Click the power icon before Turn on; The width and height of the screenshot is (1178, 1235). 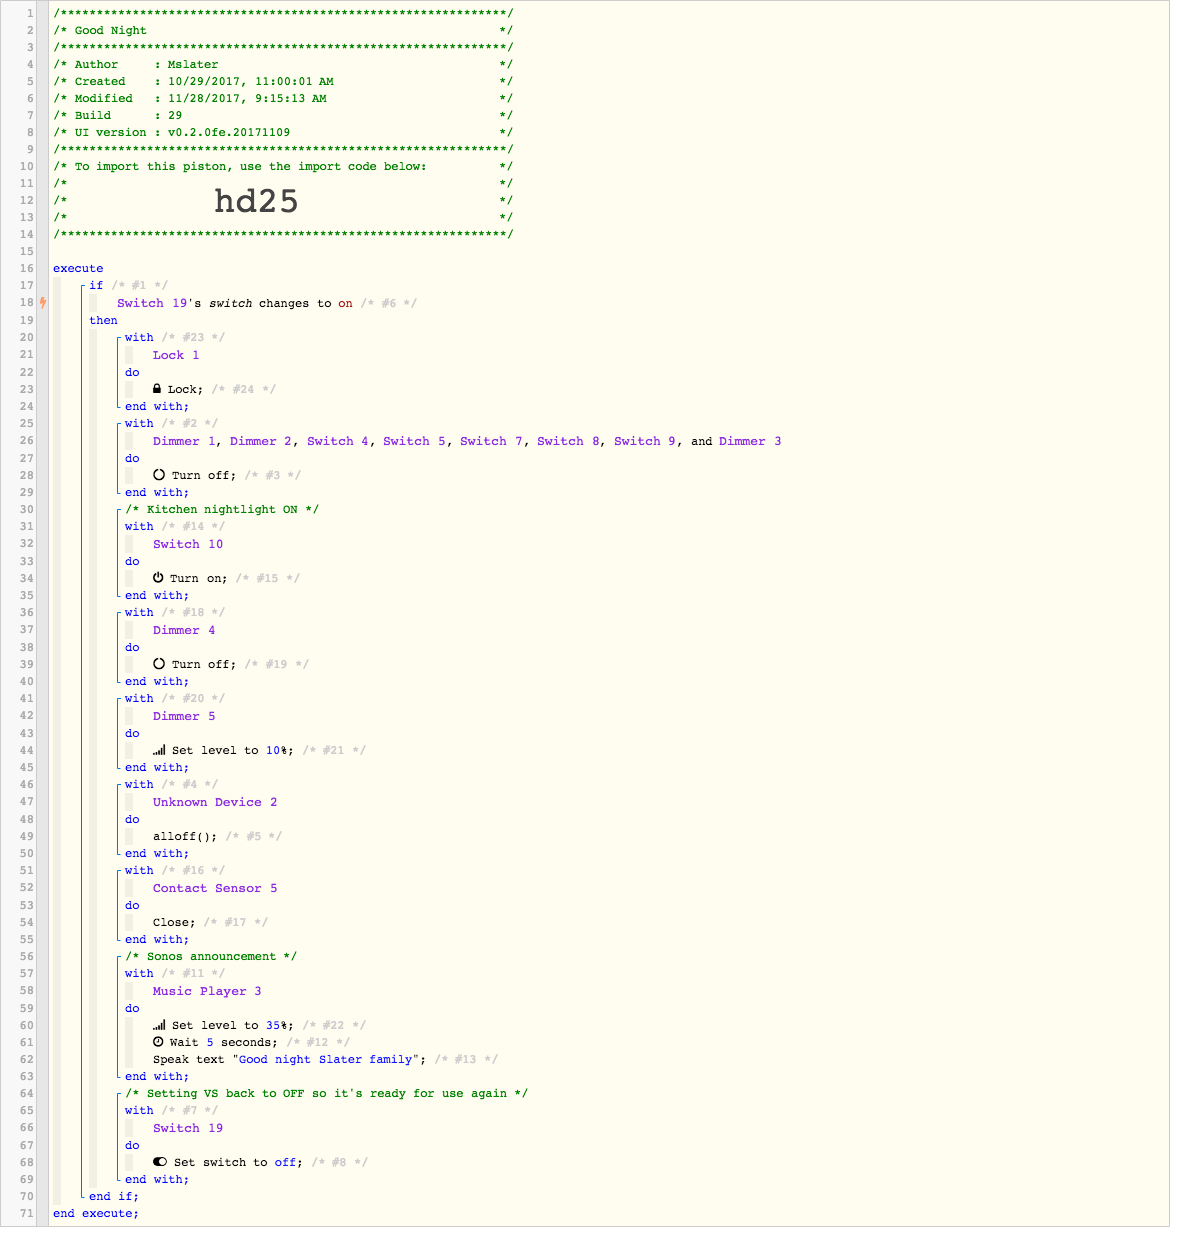pyautogui.click(x=158, y=578)
